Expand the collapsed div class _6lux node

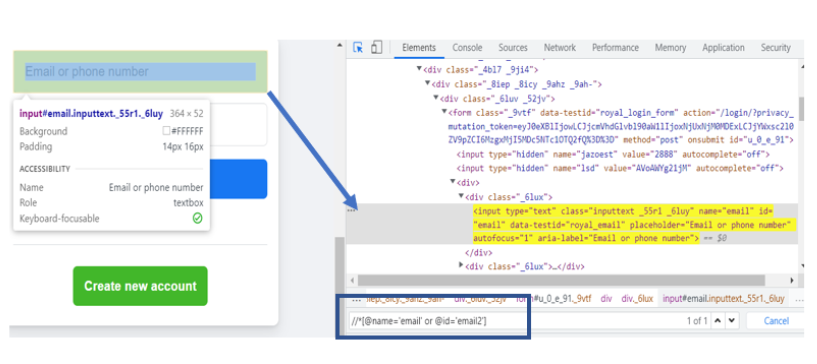point(461,266)
